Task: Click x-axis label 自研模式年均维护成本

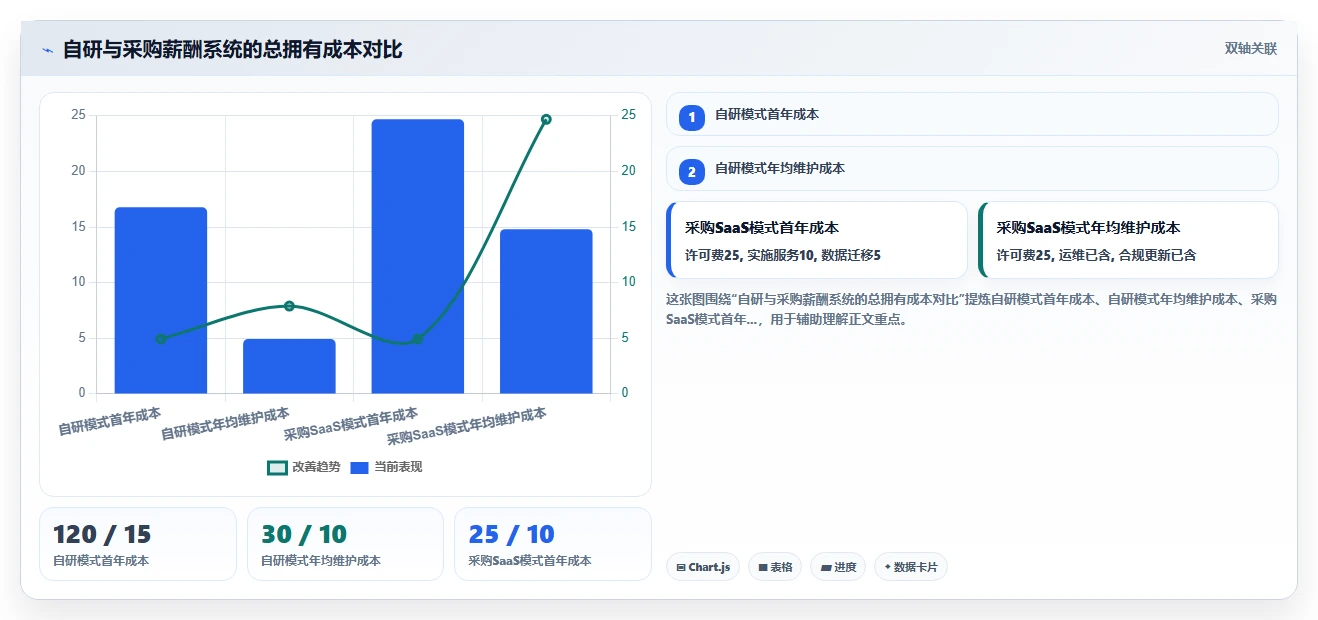Action: click(226, 423)
